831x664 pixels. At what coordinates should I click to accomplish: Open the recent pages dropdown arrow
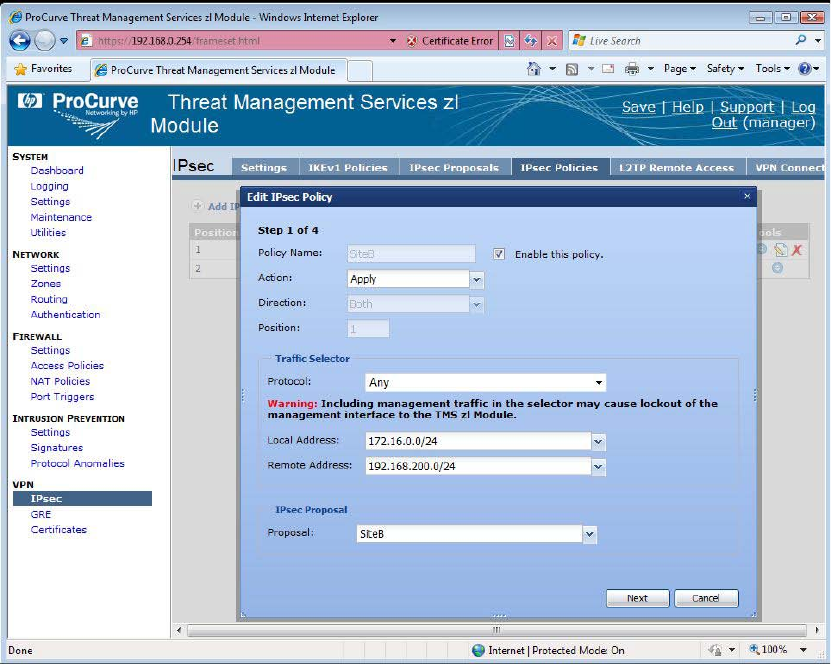pos(64,41)
